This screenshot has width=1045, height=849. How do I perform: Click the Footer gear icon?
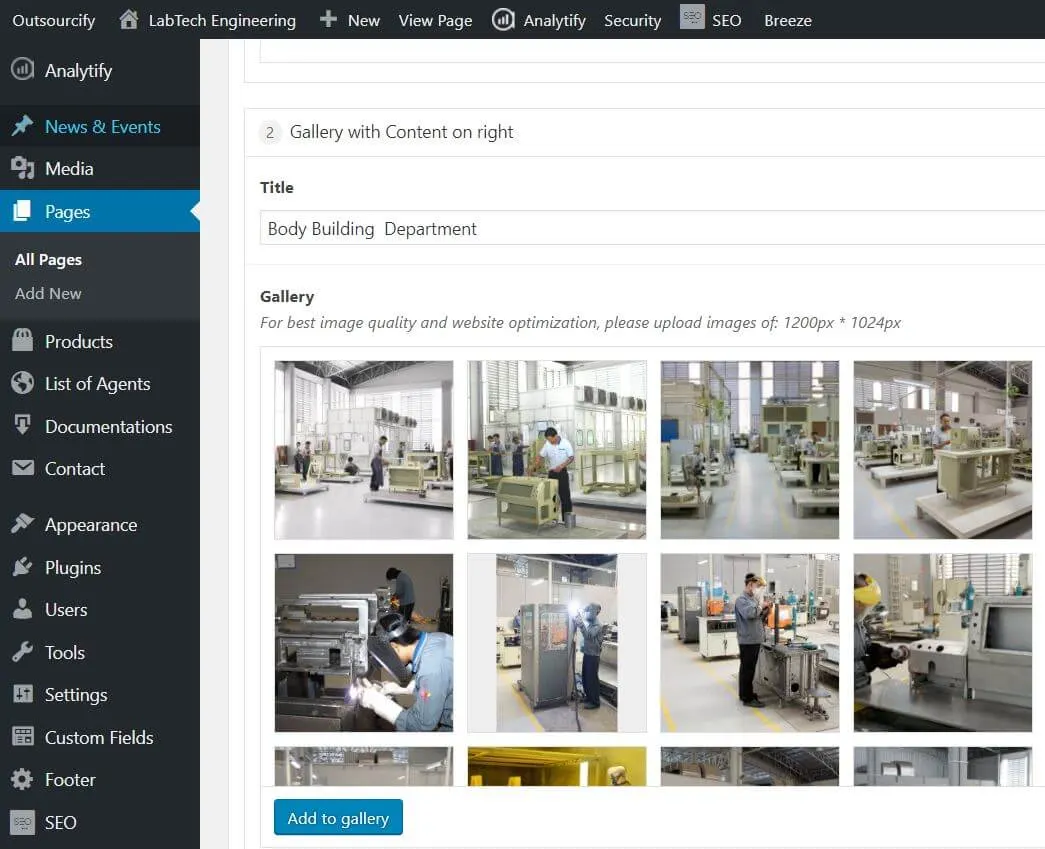[x=22, y=779]
